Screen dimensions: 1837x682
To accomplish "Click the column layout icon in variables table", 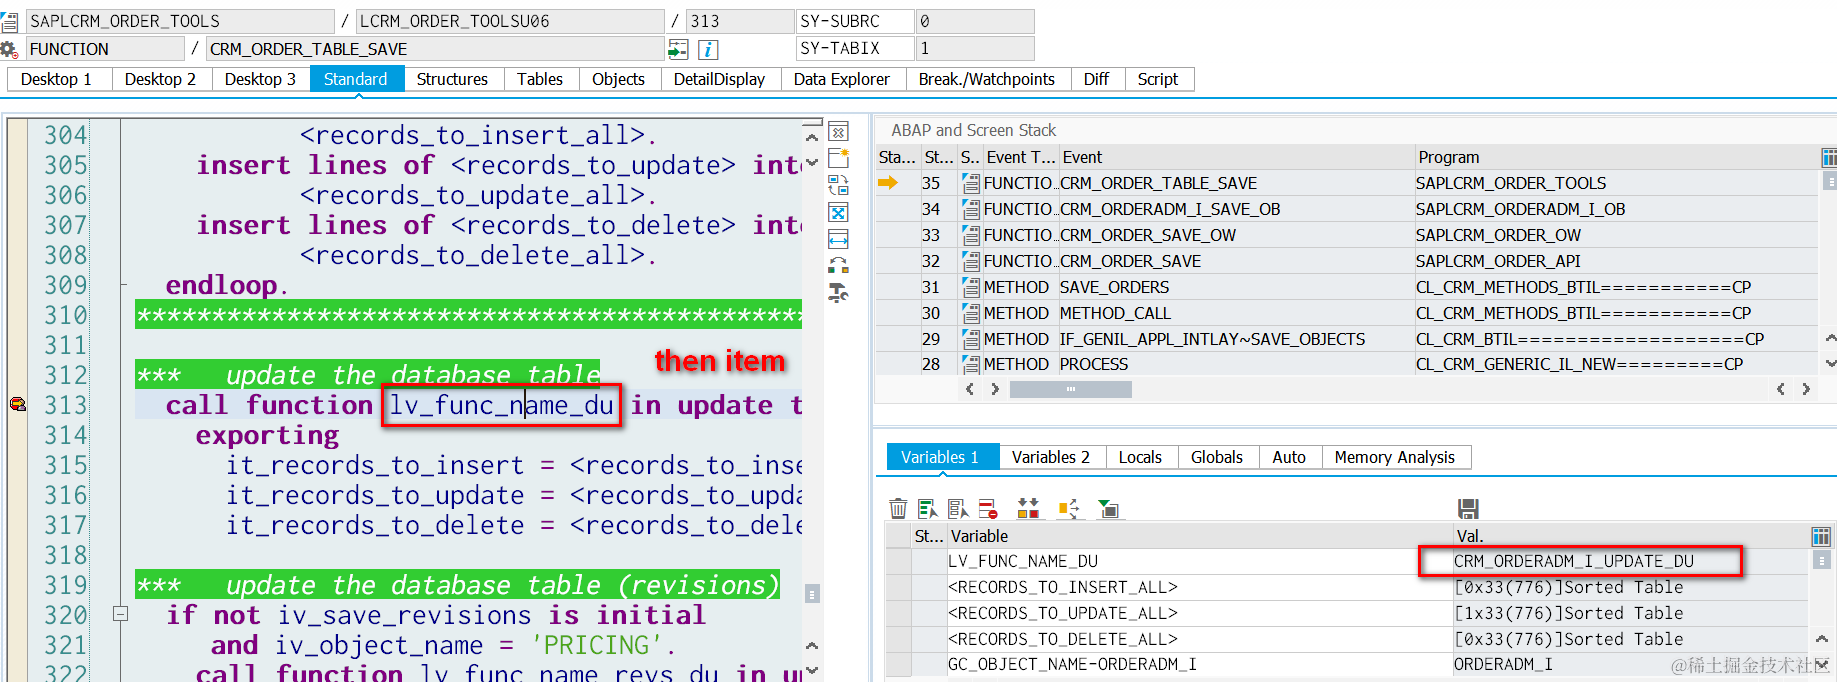I will coord(1822,536).
